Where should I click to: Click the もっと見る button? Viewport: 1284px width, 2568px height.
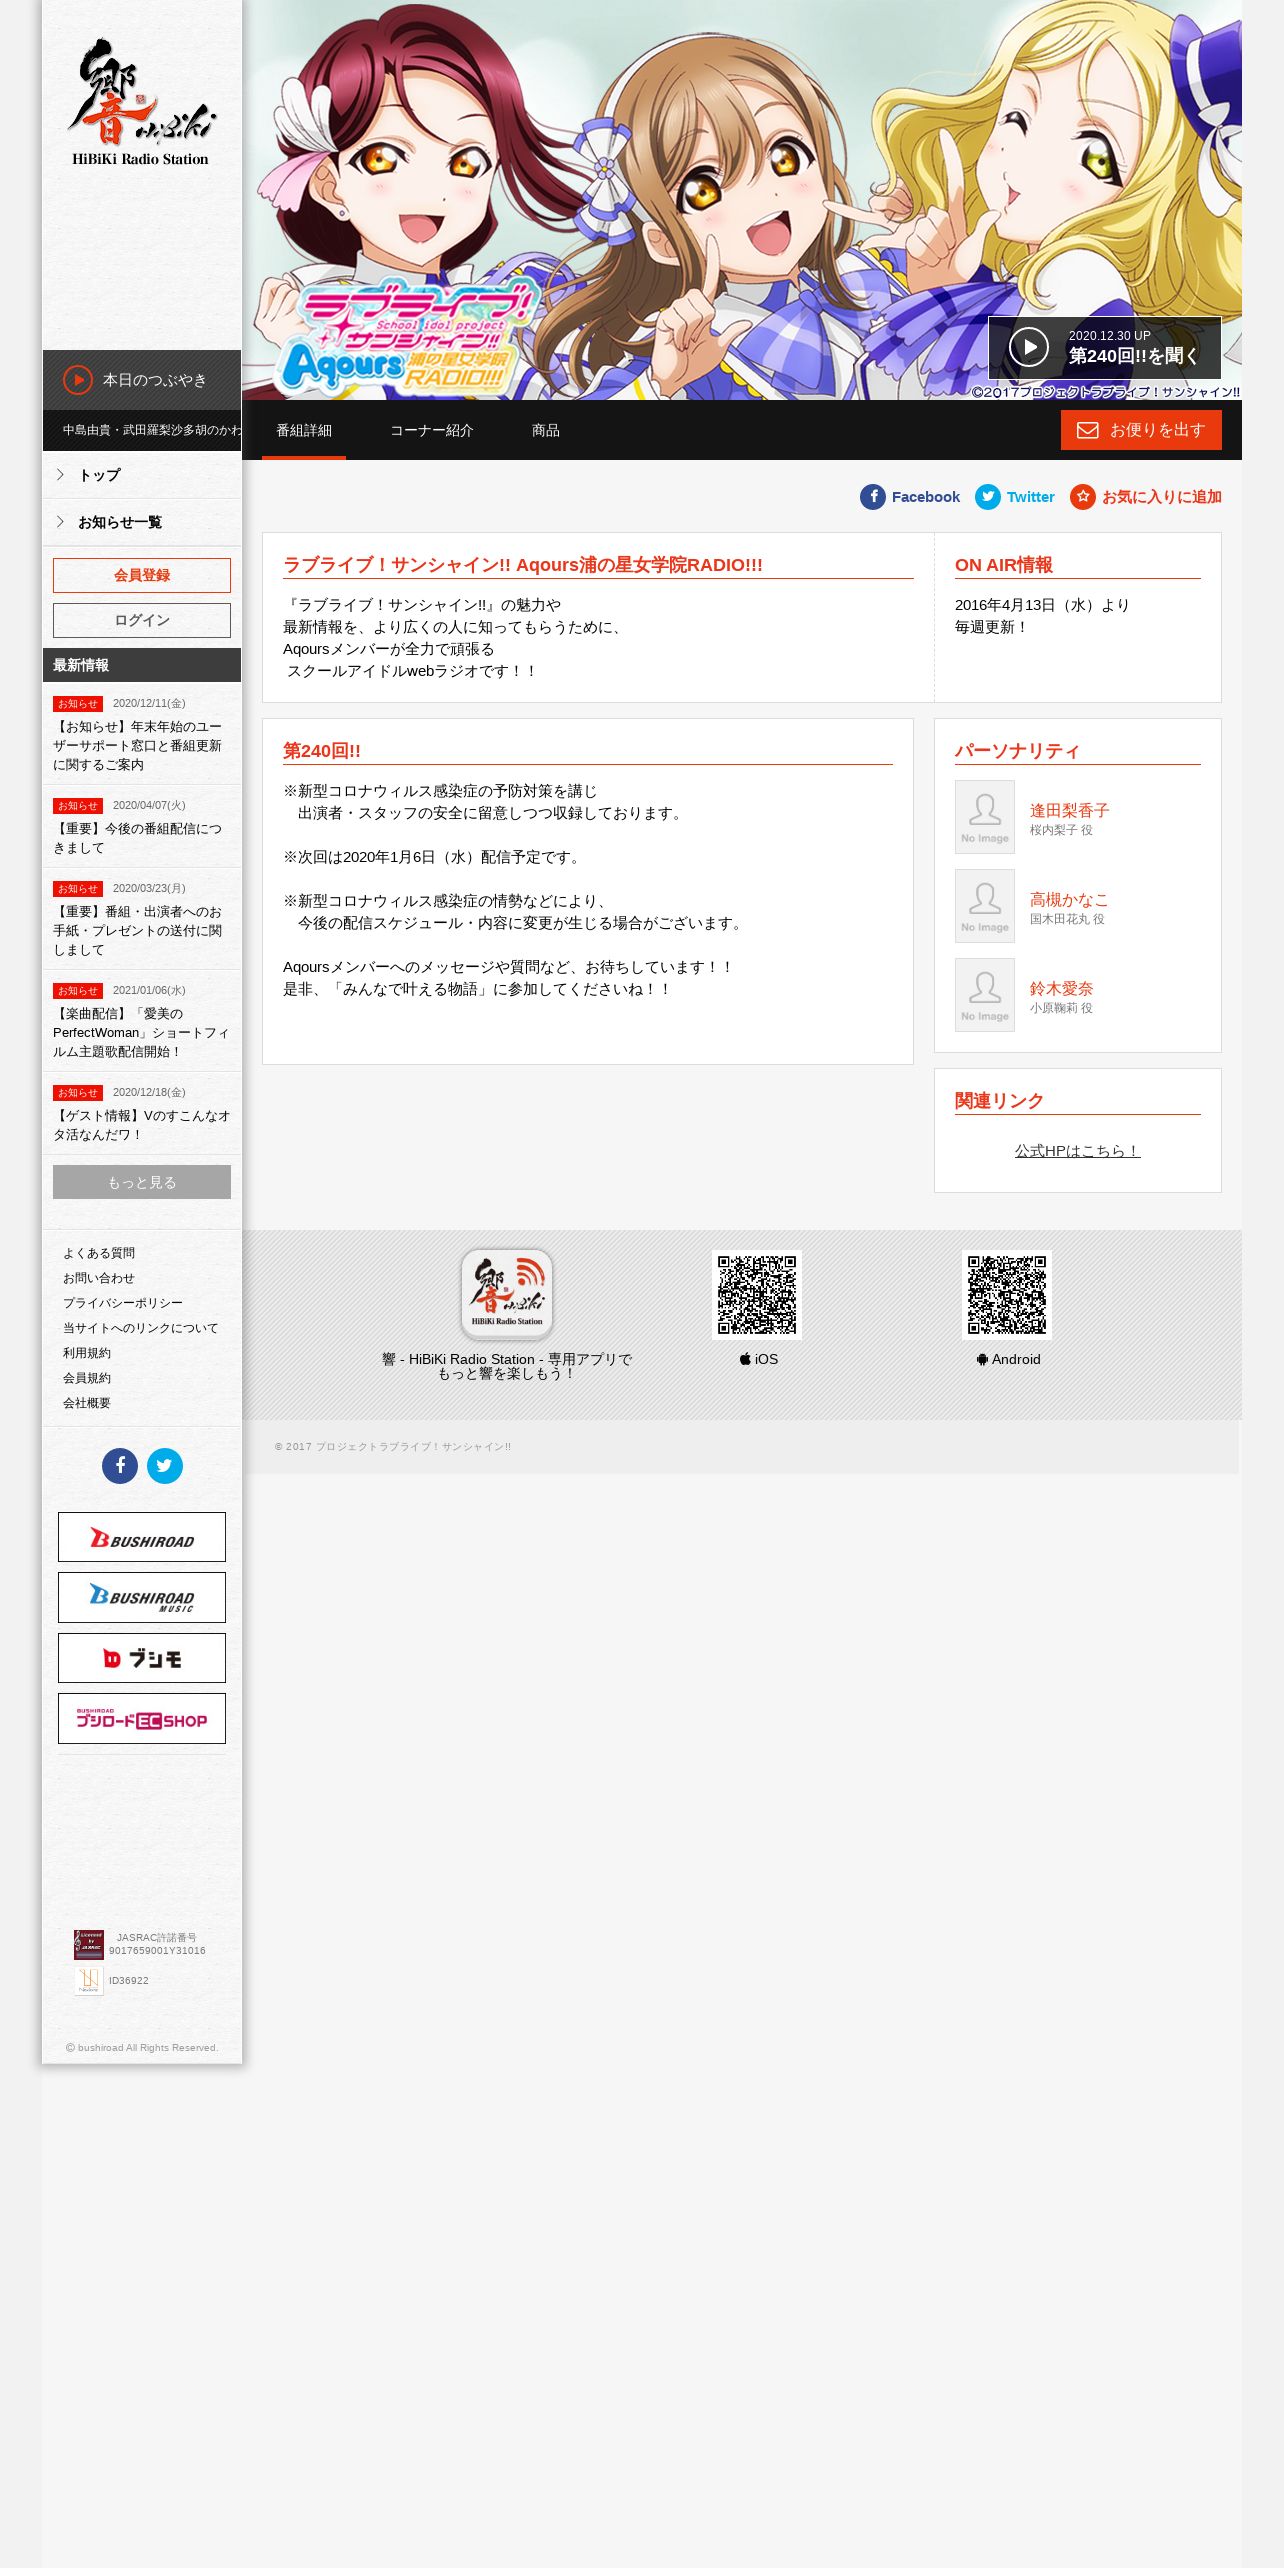click(x=142, y=1182)
